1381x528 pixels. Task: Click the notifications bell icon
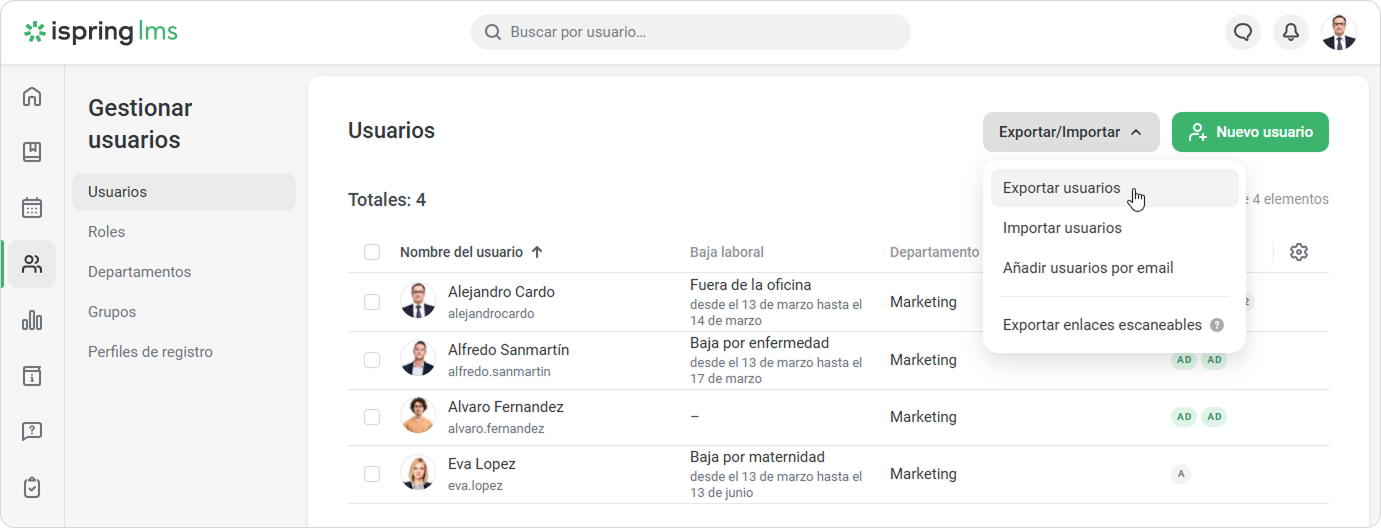pos(1291,32)
